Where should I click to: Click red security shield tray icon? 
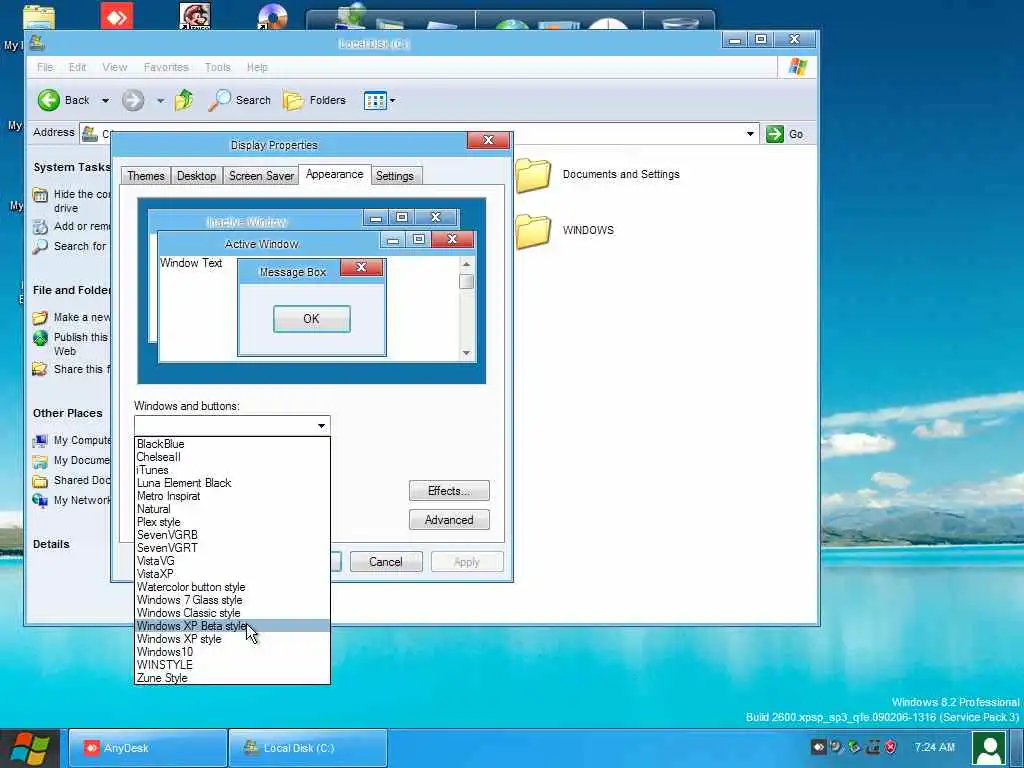(x=891, y=746)
